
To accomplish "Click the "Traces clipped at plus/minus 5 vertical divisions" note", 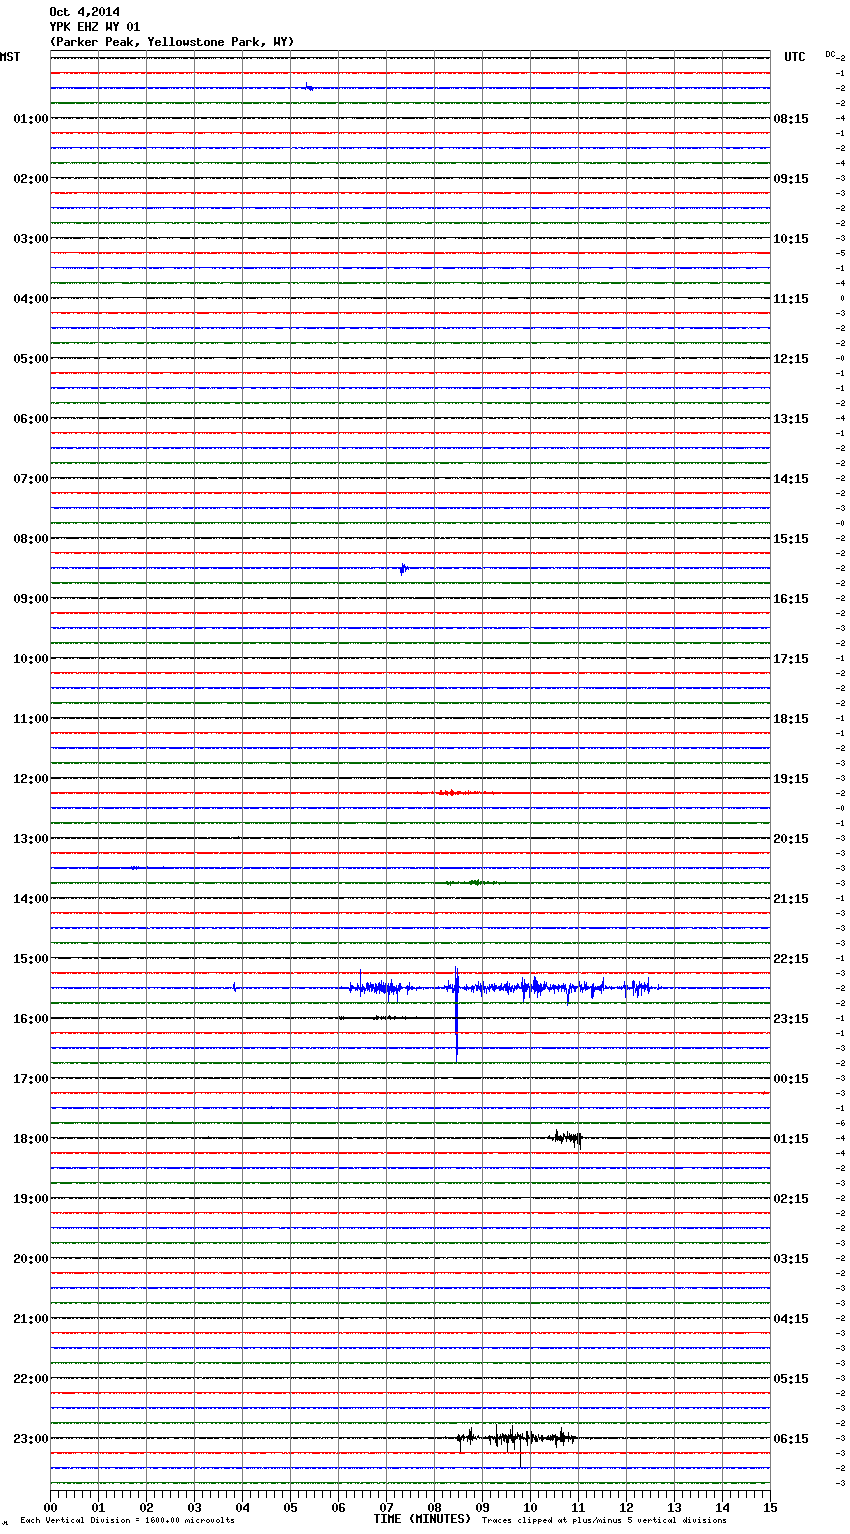I will click(604, 1521).
